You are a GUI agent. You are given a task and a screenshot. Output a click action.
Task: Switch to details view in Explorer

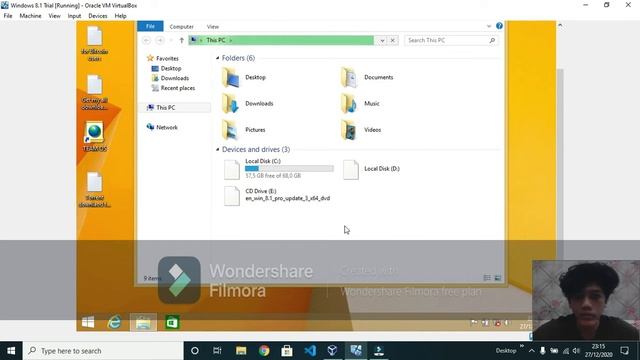click(487, 278)
